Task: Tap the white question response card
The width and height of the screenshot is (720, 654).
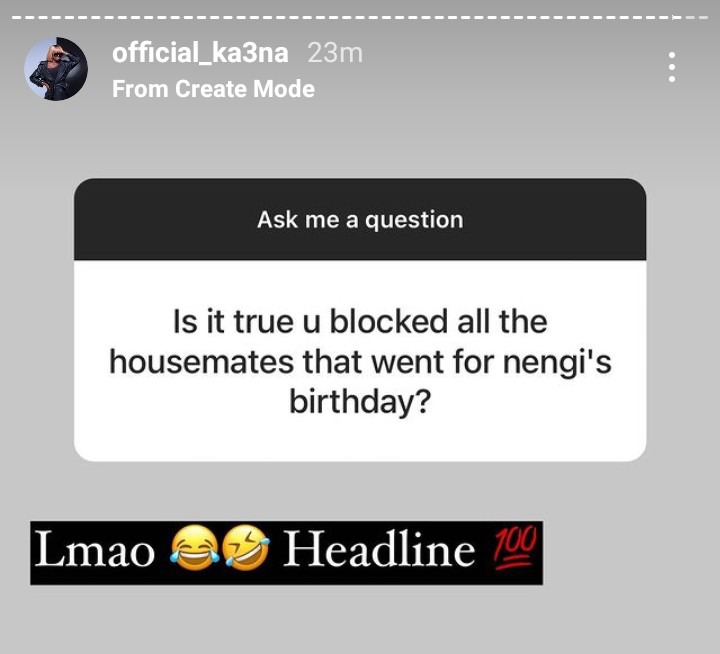Action: click(x=360, y=361)
